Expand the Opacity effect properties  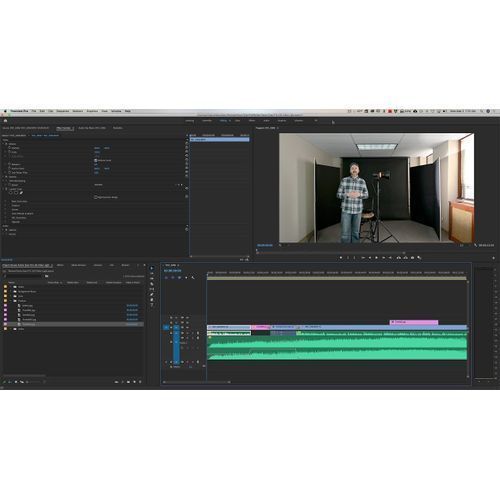click(4, 177)
